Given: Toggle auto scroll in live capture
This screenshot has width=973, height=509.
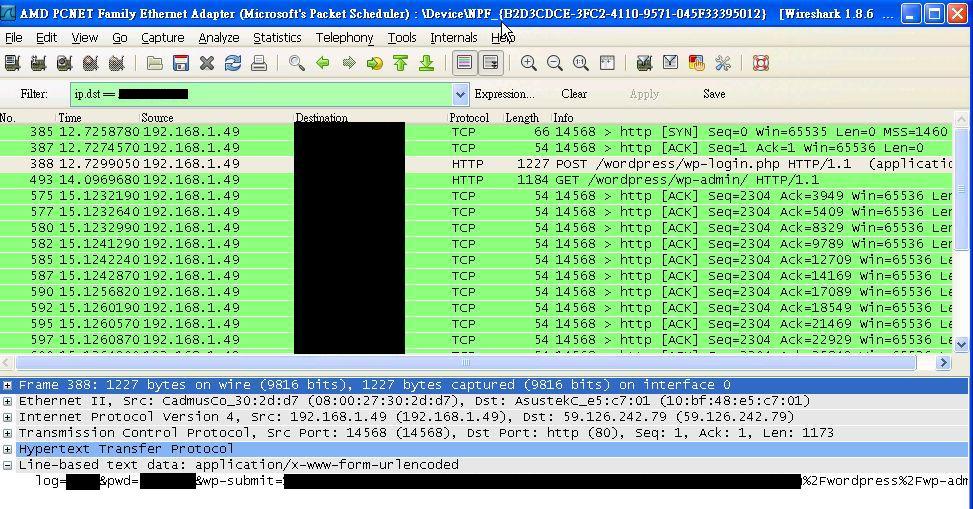Looking at the screenshot, I should tap(490, 63).
